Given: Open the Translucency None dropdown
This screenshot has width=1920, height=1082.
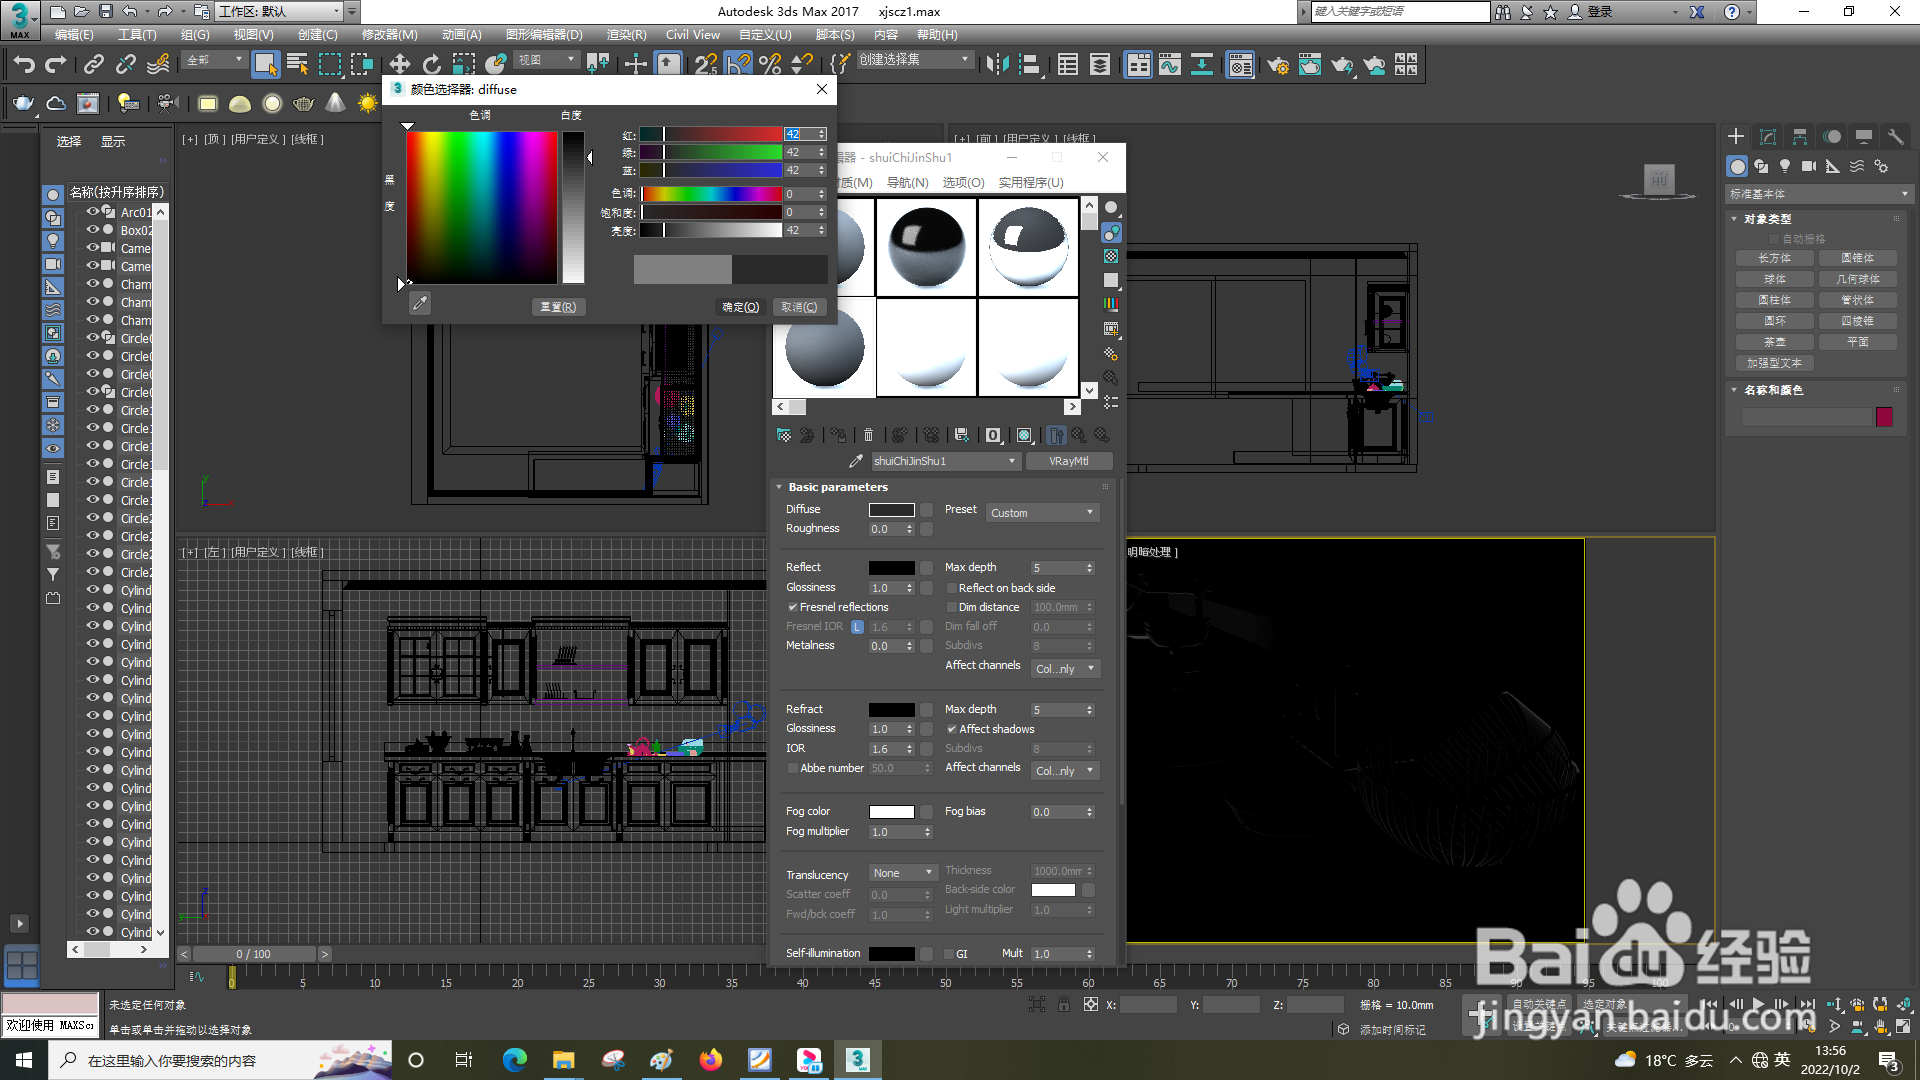Looking at the screenshot, I should pyautogui.click(x=903, y=874).
